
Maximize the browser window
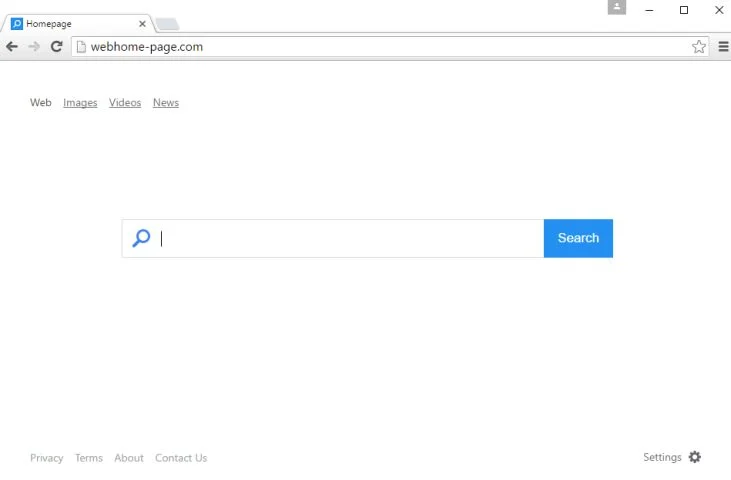(683, 10)
